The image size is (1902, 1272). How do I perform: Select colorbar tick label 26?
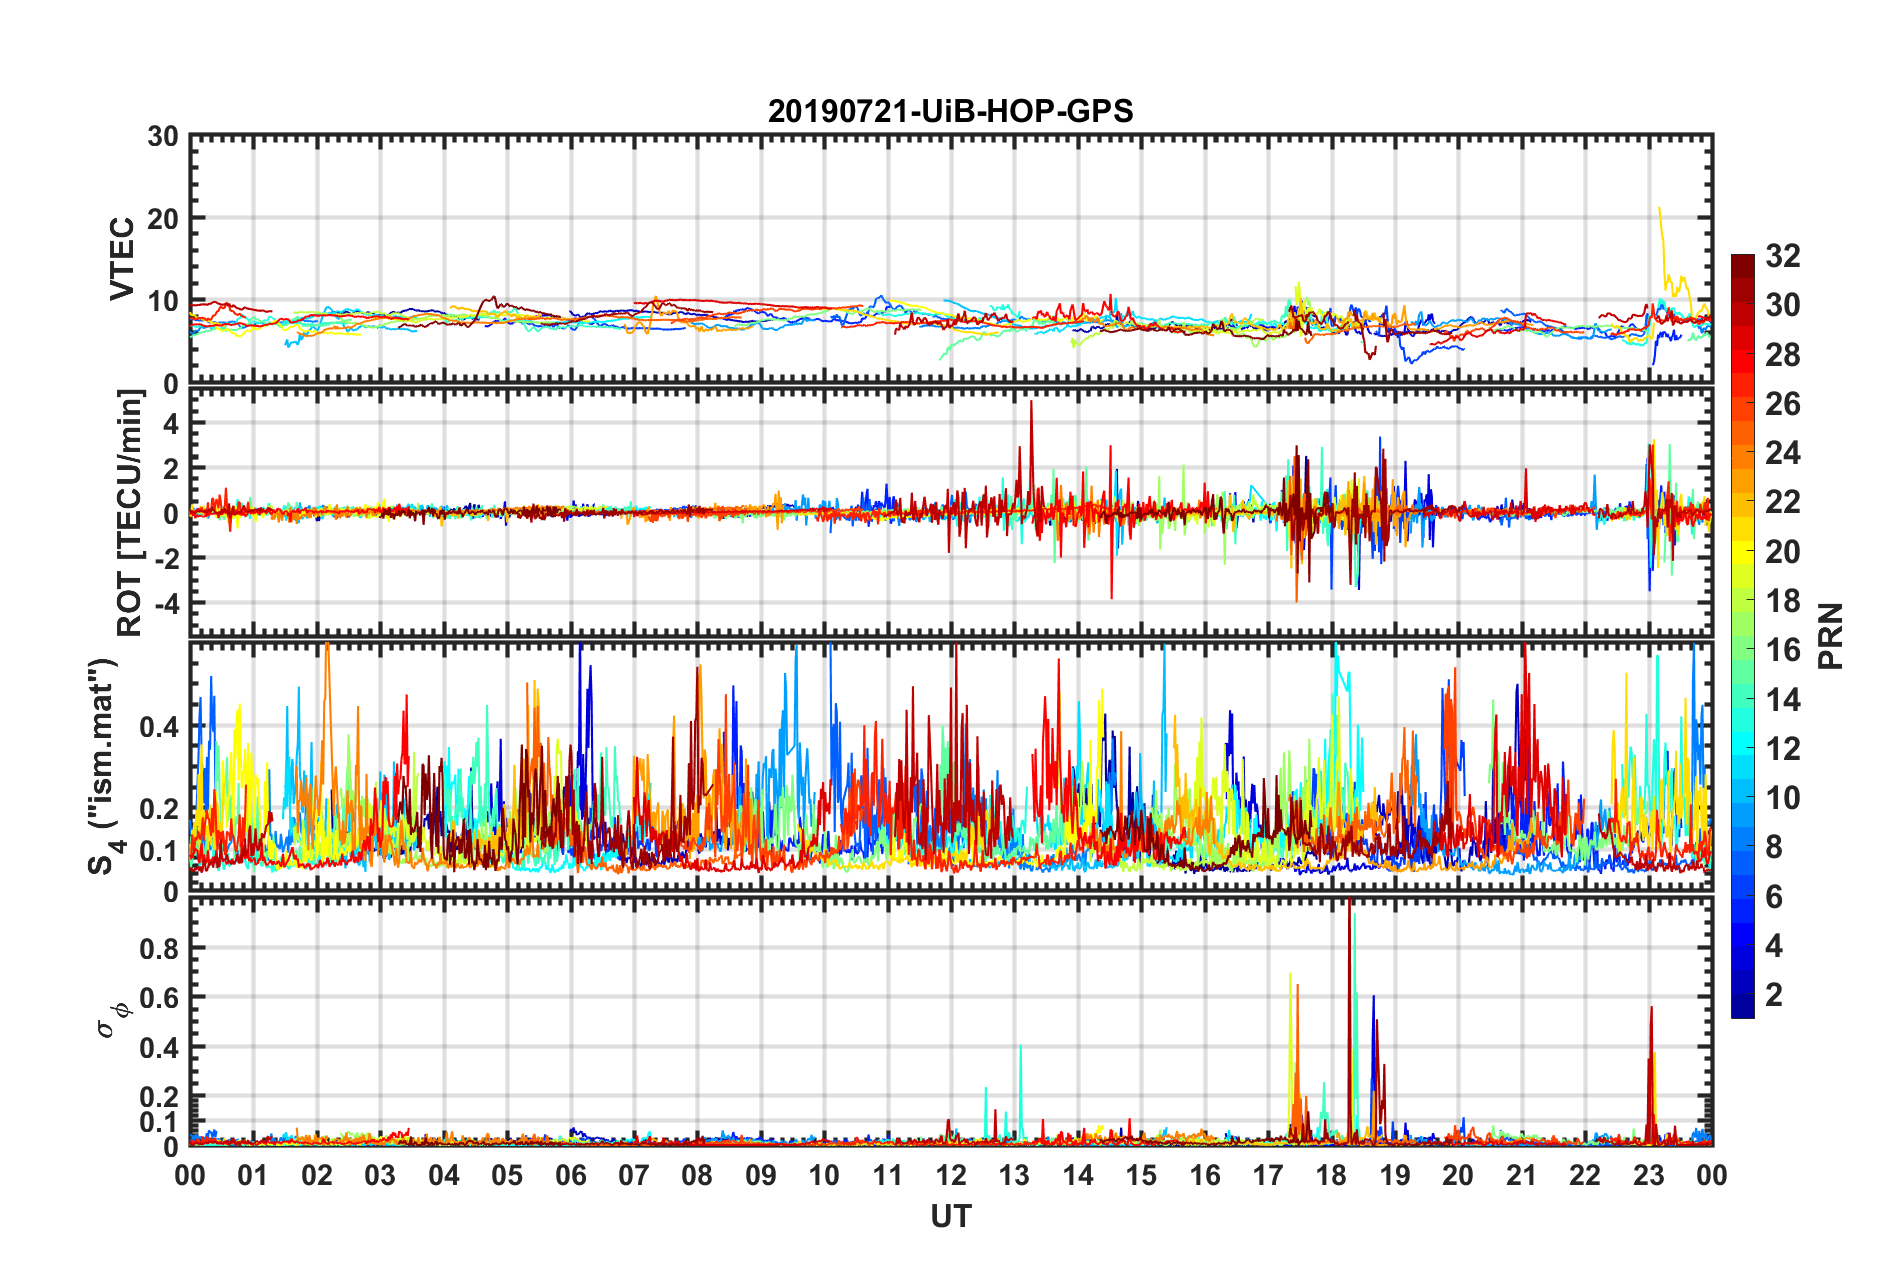pos(1782,404)
